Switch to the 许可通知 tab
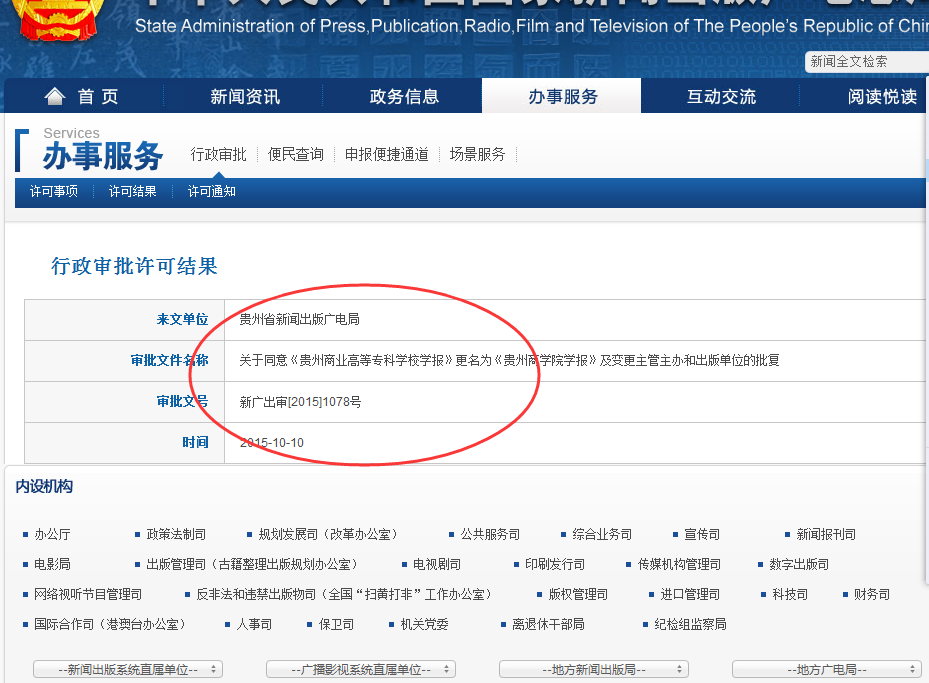 (212, 191)
